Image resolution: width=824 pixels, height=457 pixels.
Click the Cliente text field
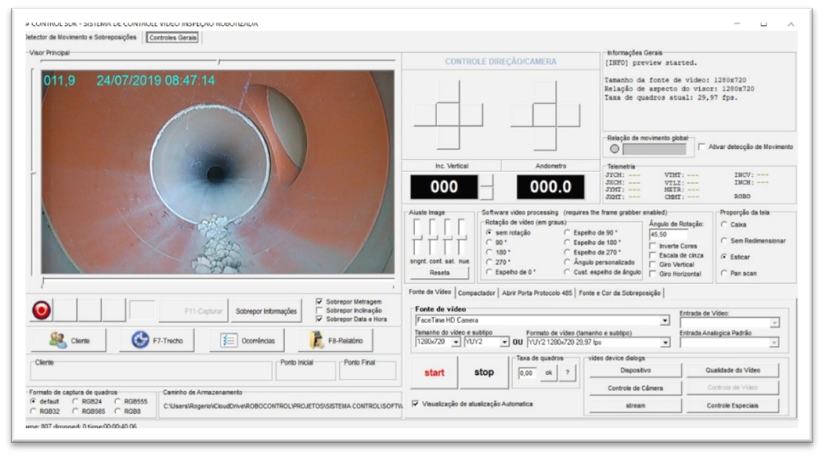click(151, 372)
